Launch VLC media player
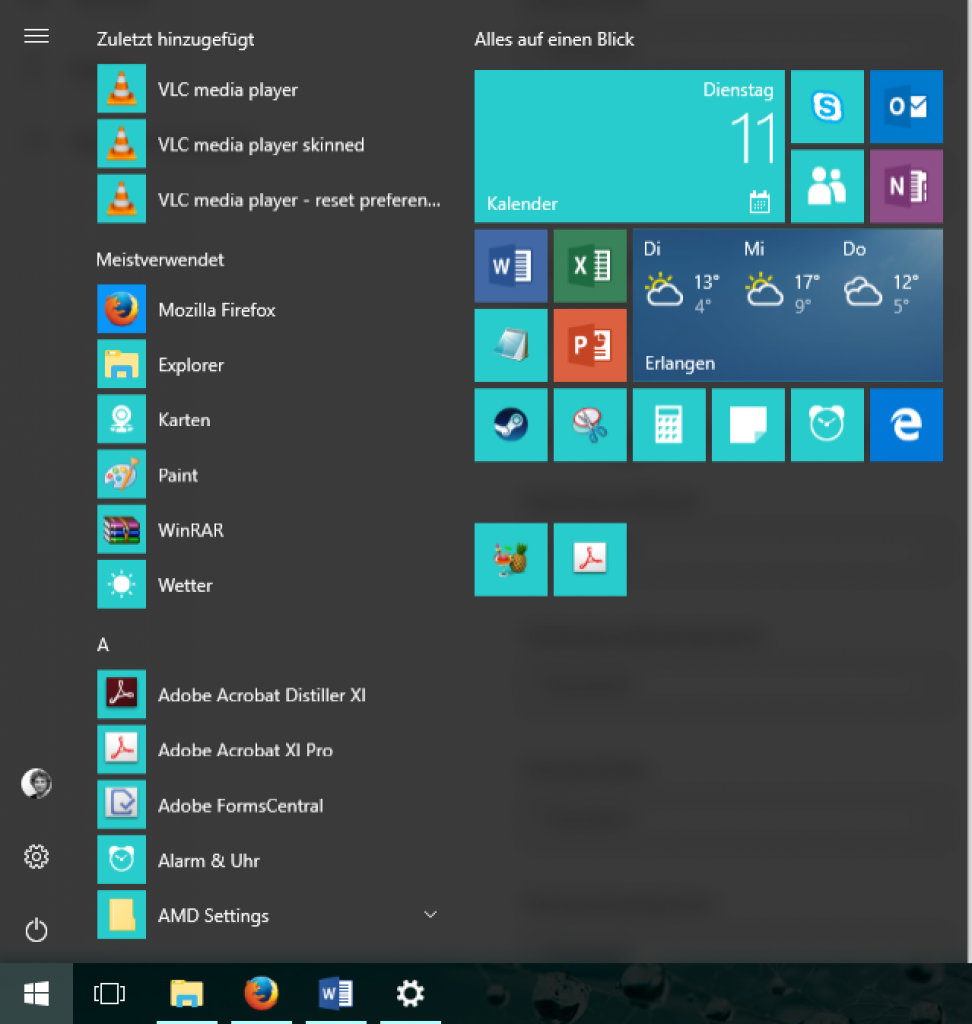Viewport: 972px width, 1024px height. 270,89
